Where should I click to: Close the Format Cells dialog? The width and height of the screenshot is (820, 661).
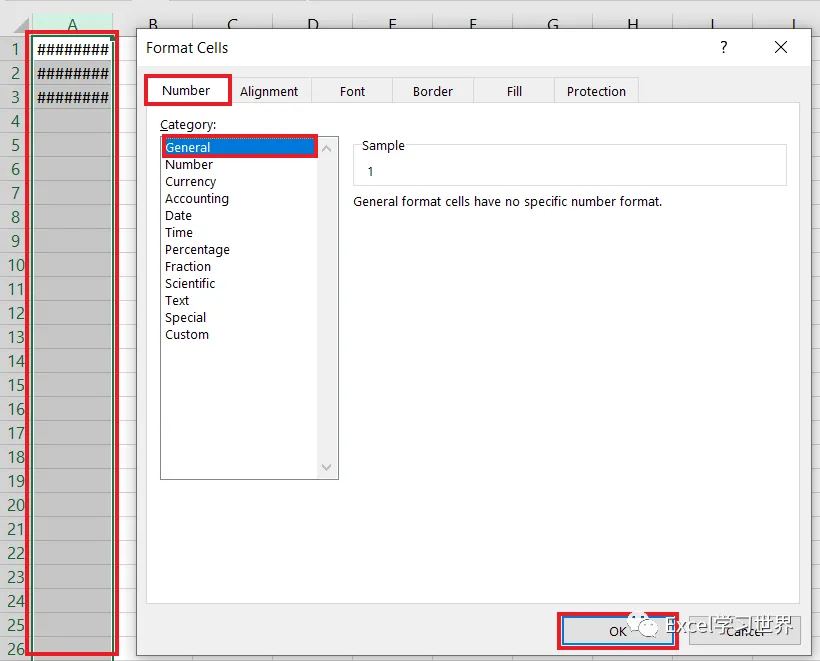(x=781, y=48)
